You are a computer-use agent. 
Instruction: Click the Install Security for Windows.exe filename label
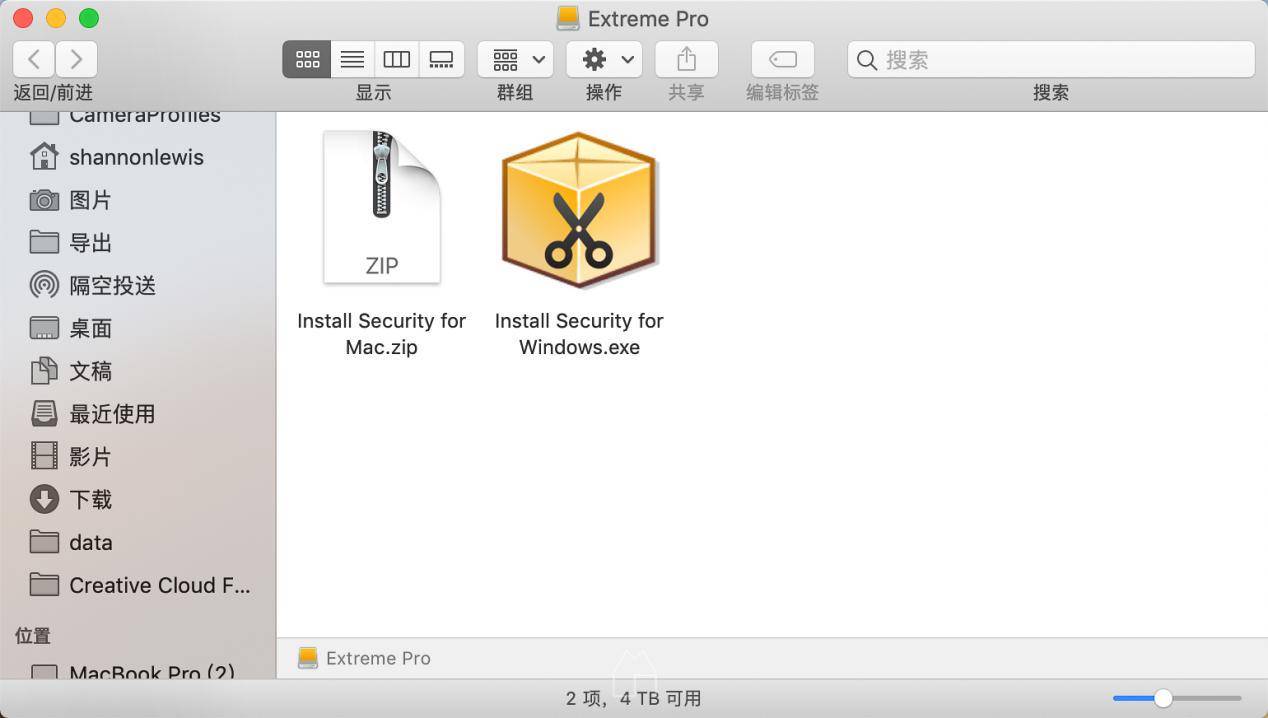tap(579, 334)
